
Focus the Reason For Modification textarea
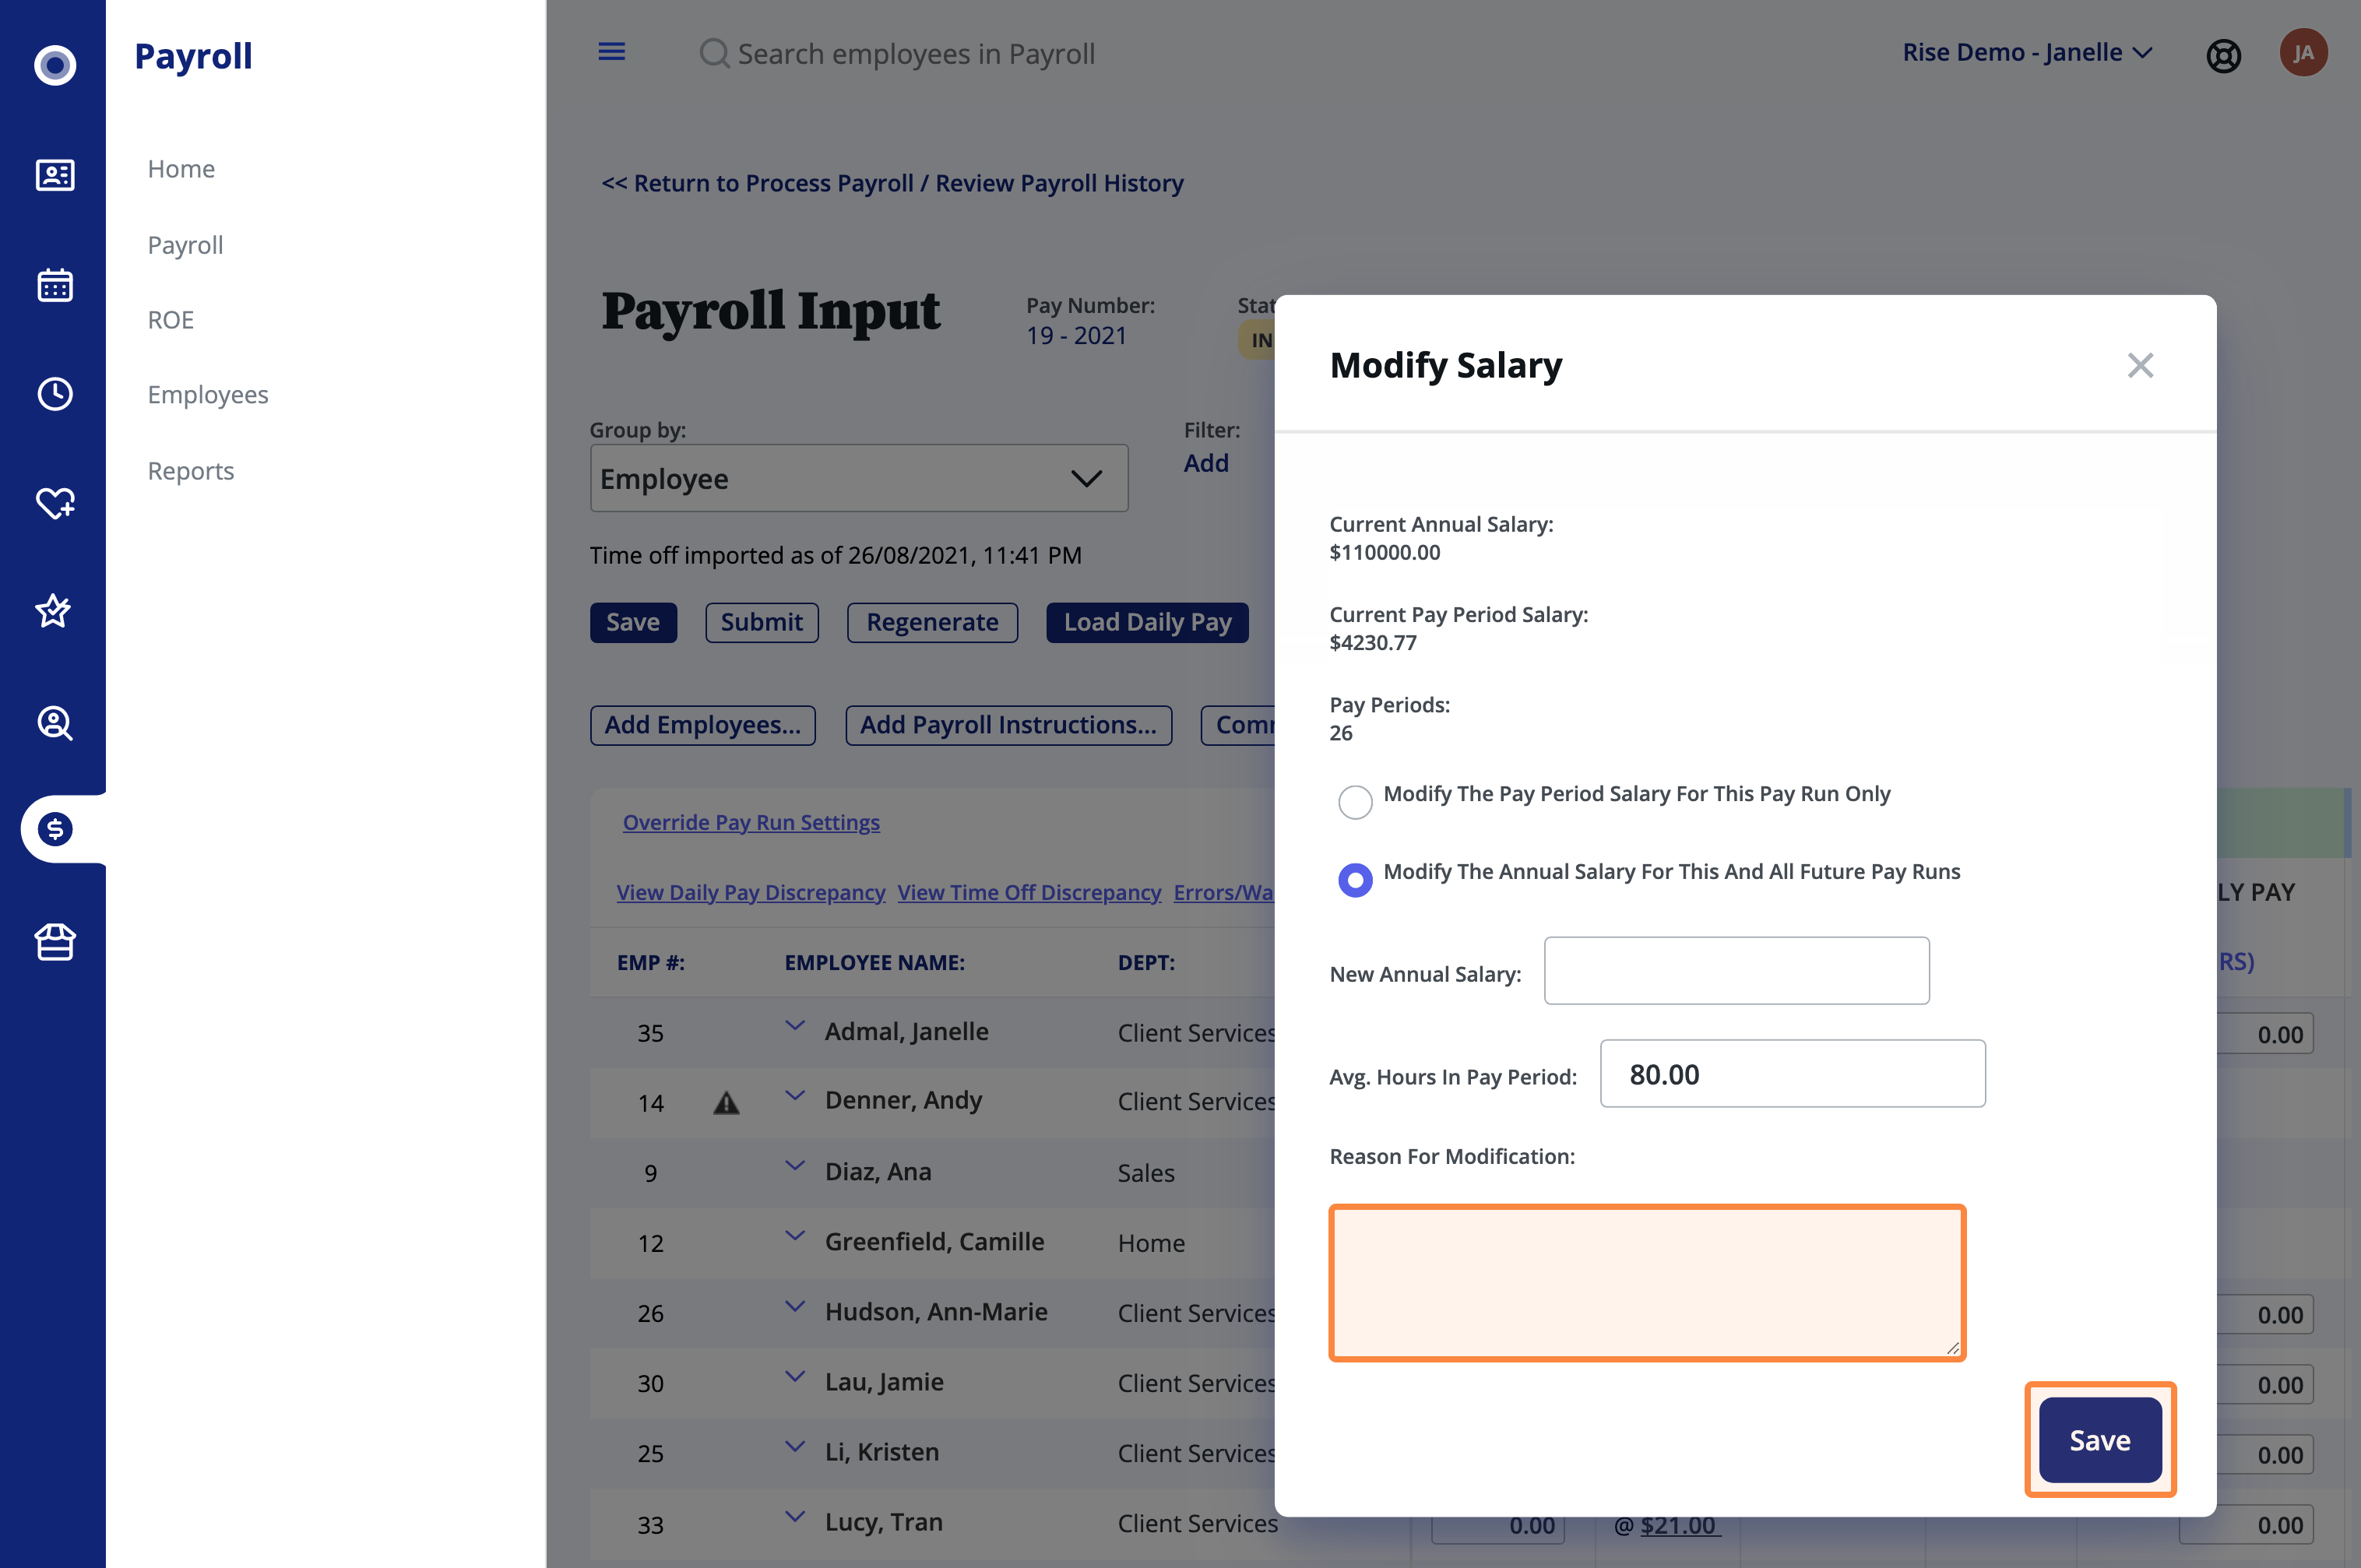[1647, 1283]
